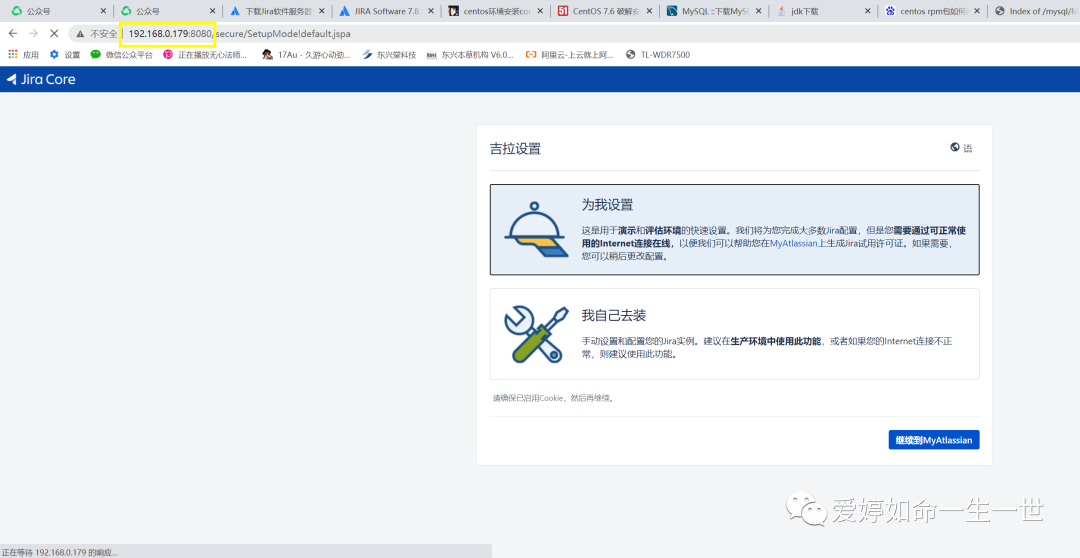Close the centos环境安装 tab
Viewport: 1080px width, 558px height.
coord(540,11)
